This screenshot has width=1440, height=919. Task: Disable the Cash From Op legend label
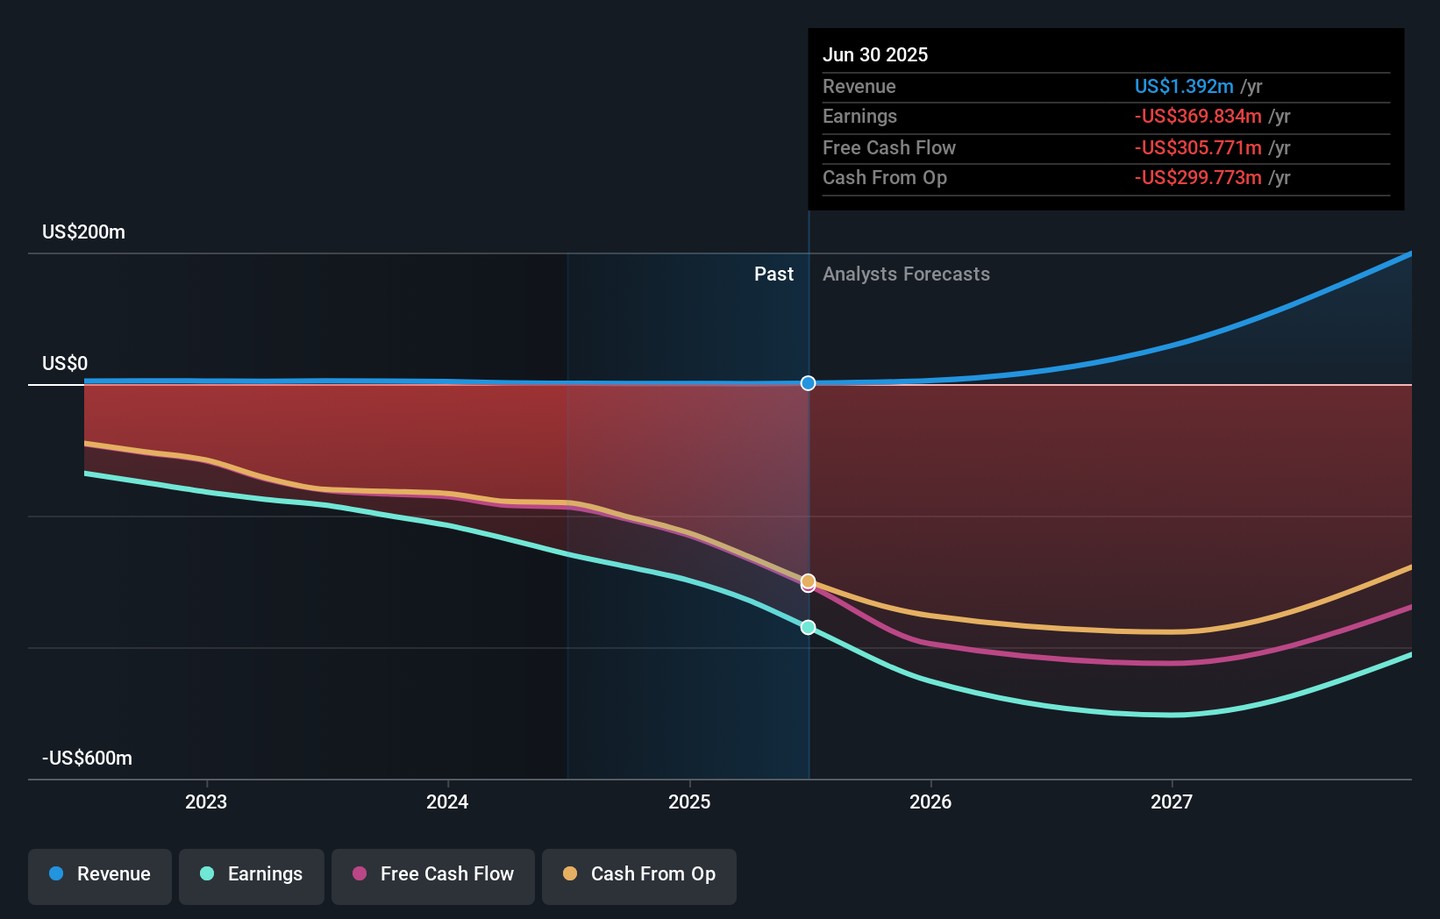653,874
